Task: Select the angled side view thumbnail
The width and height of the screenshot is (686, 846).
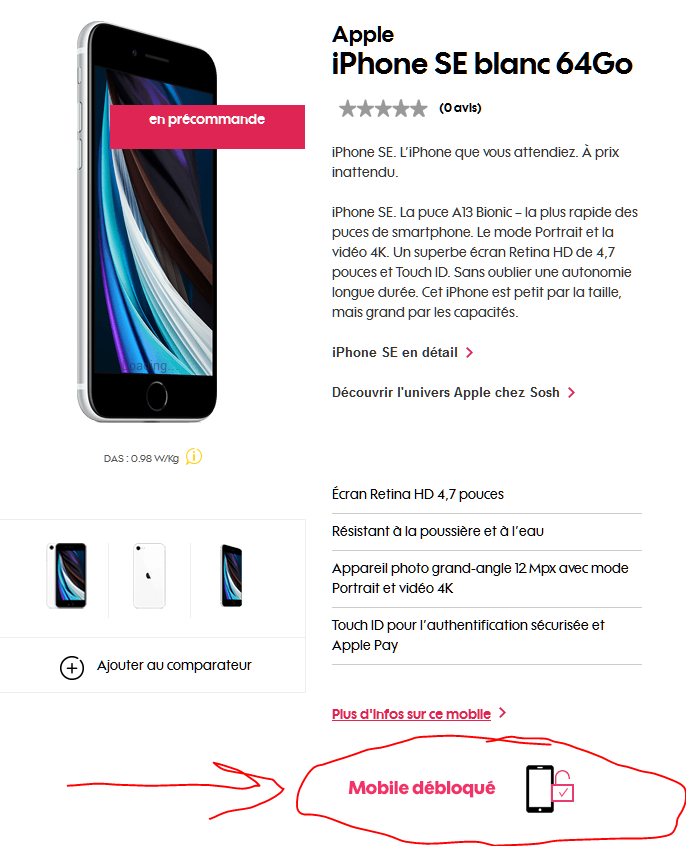Action: (x=232, y=576)
